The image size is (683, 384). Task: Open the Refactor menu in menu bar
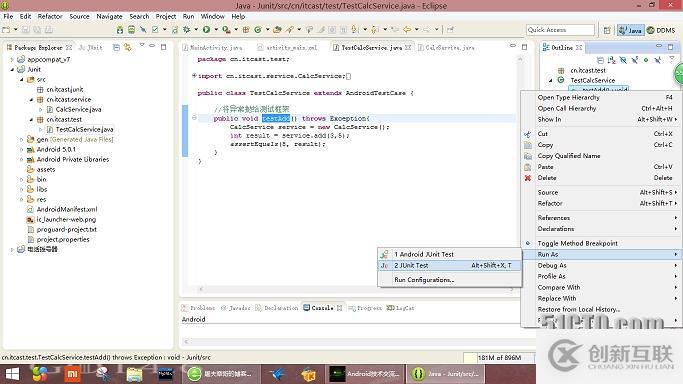coord(50,16)
